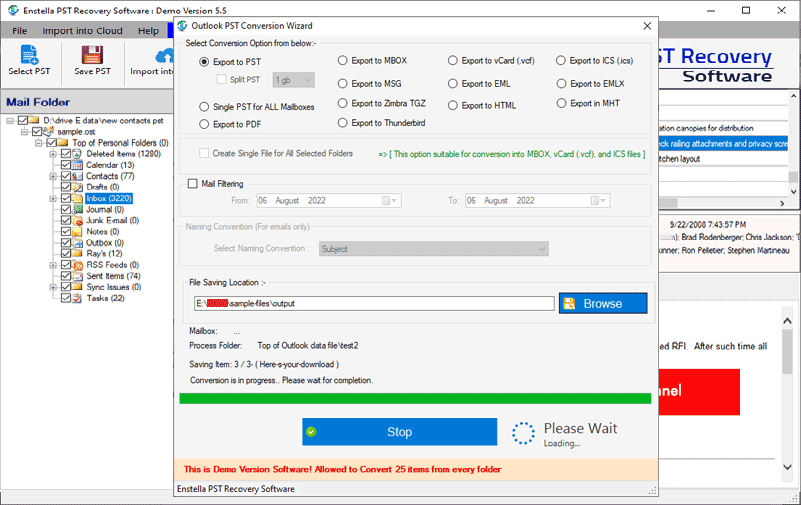This screenshot has width=801, height=505.
Task: Click the Import into Cloud toolbar icon
Action: pyautogui.click(x=164, y=55)
